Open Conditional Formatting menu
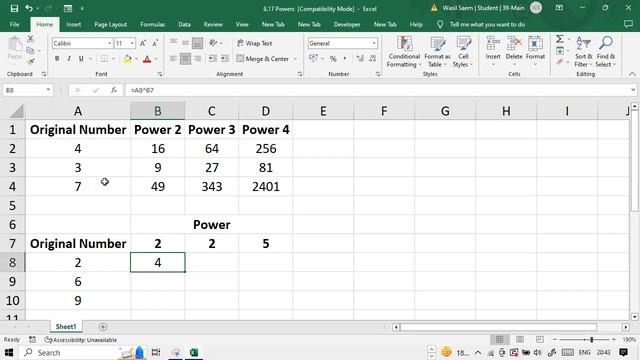Screen dimensions: 640x360 (x=404, y=52)
